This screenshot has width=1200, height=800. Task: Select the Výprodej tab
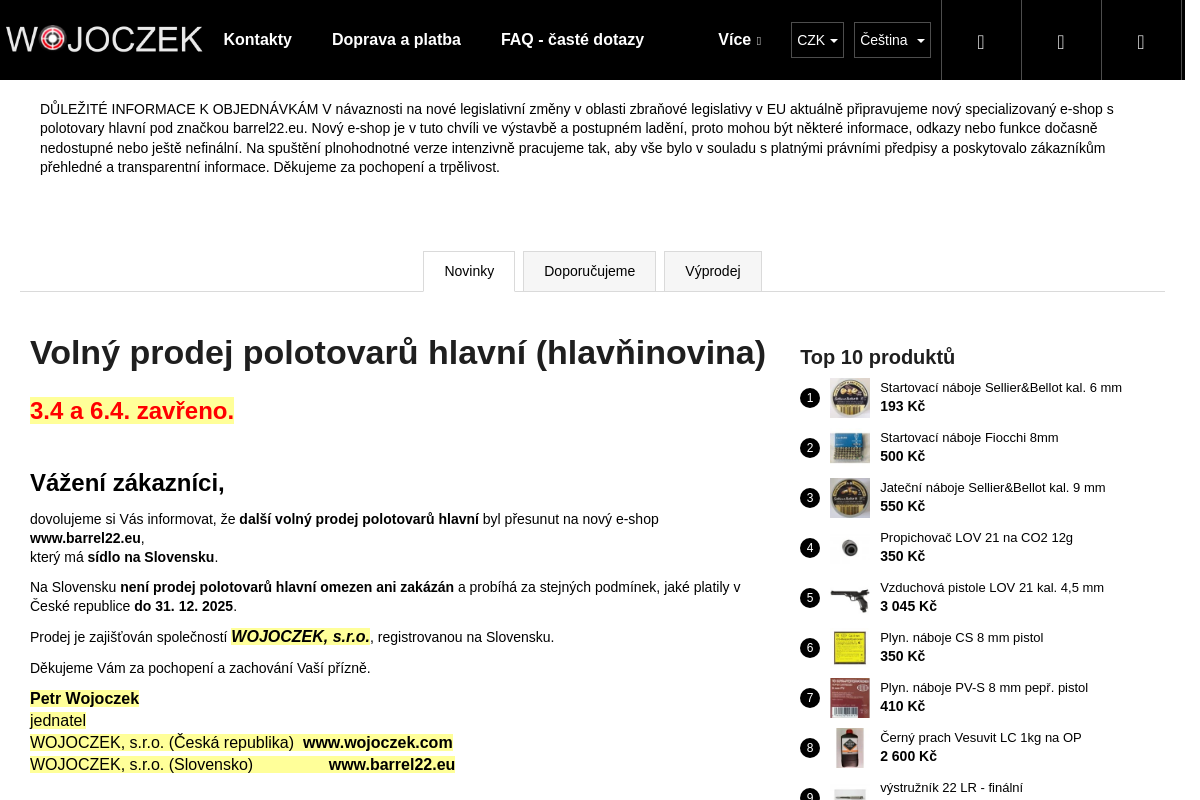712,271
